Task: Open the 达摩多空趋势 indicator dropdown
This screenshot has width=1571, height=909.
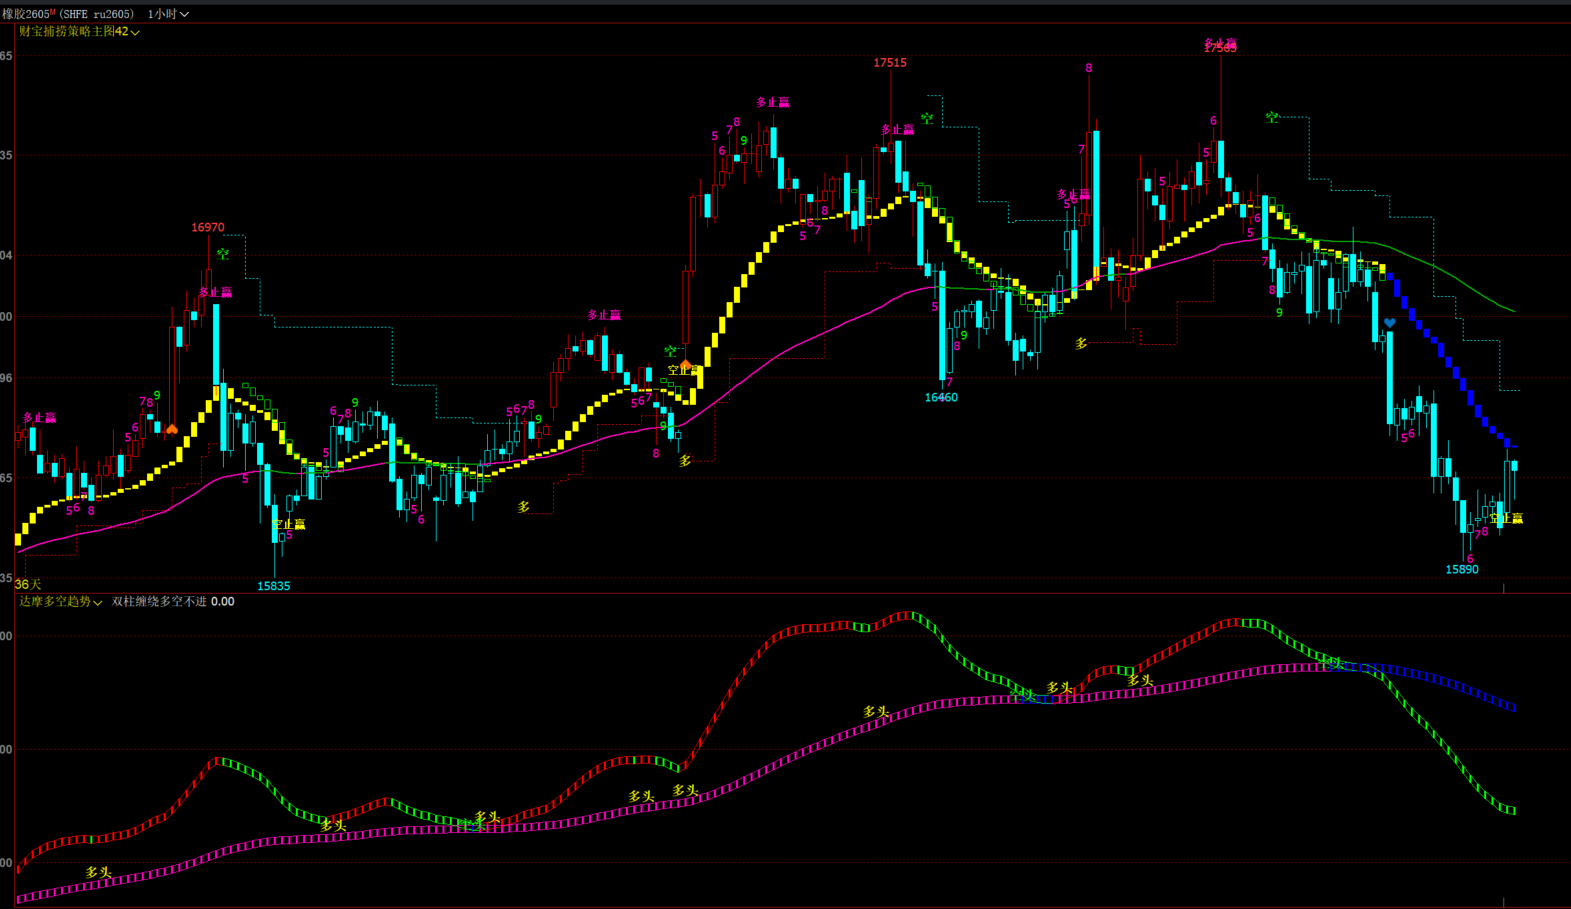Action: (x=61, y=602)
